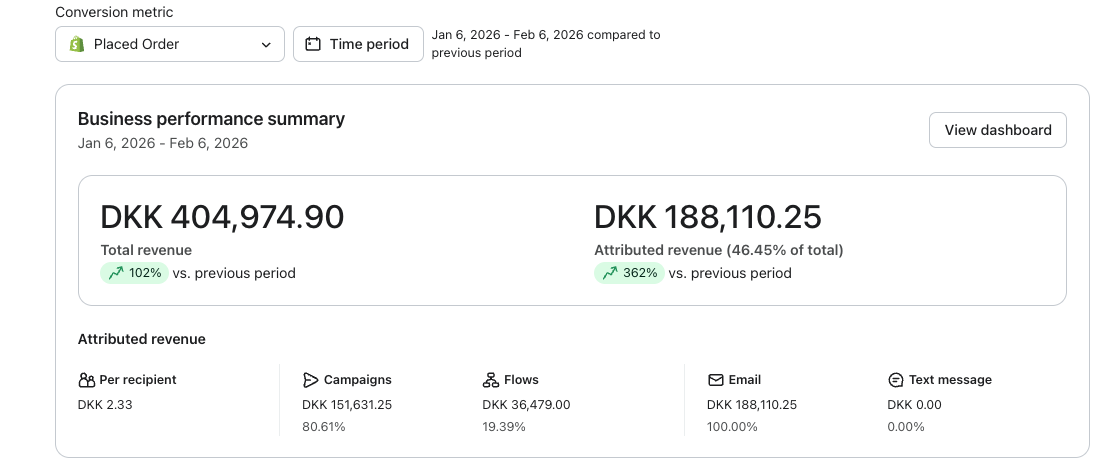Viewport: 1117px width, 469px height.
Task: Click the Jan 6, 2026 - Feb 6, 2026 summary subtitle
Action: pos(163,143)
